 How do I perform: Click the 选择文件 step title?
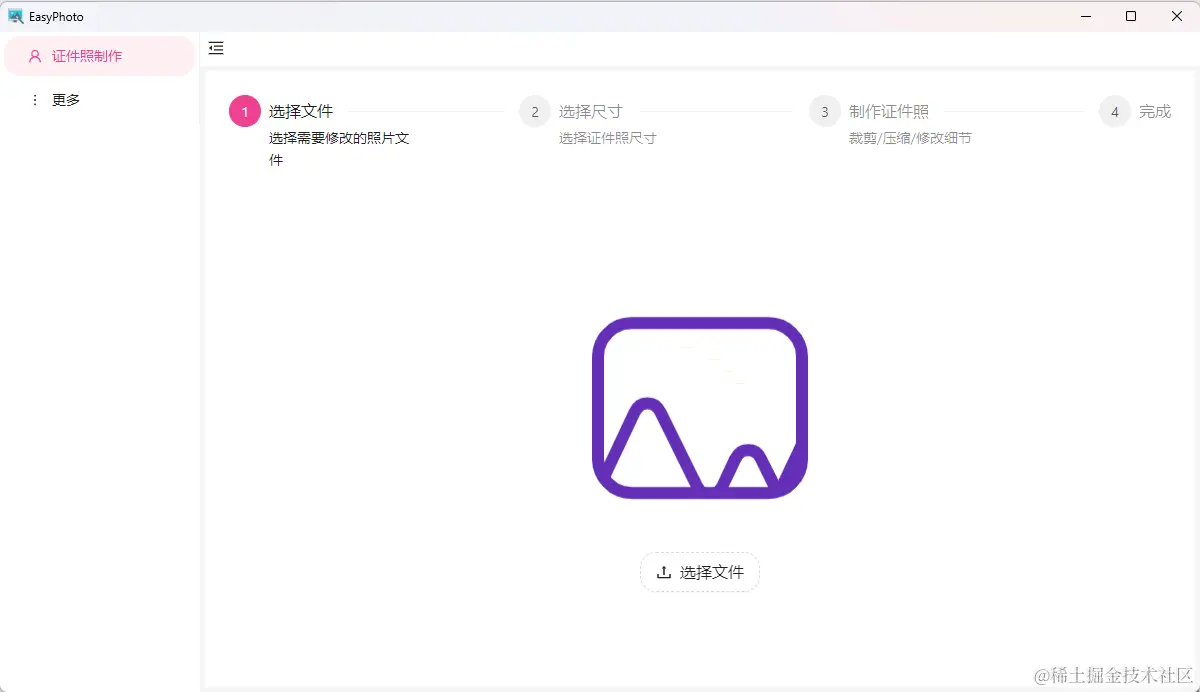301,111
